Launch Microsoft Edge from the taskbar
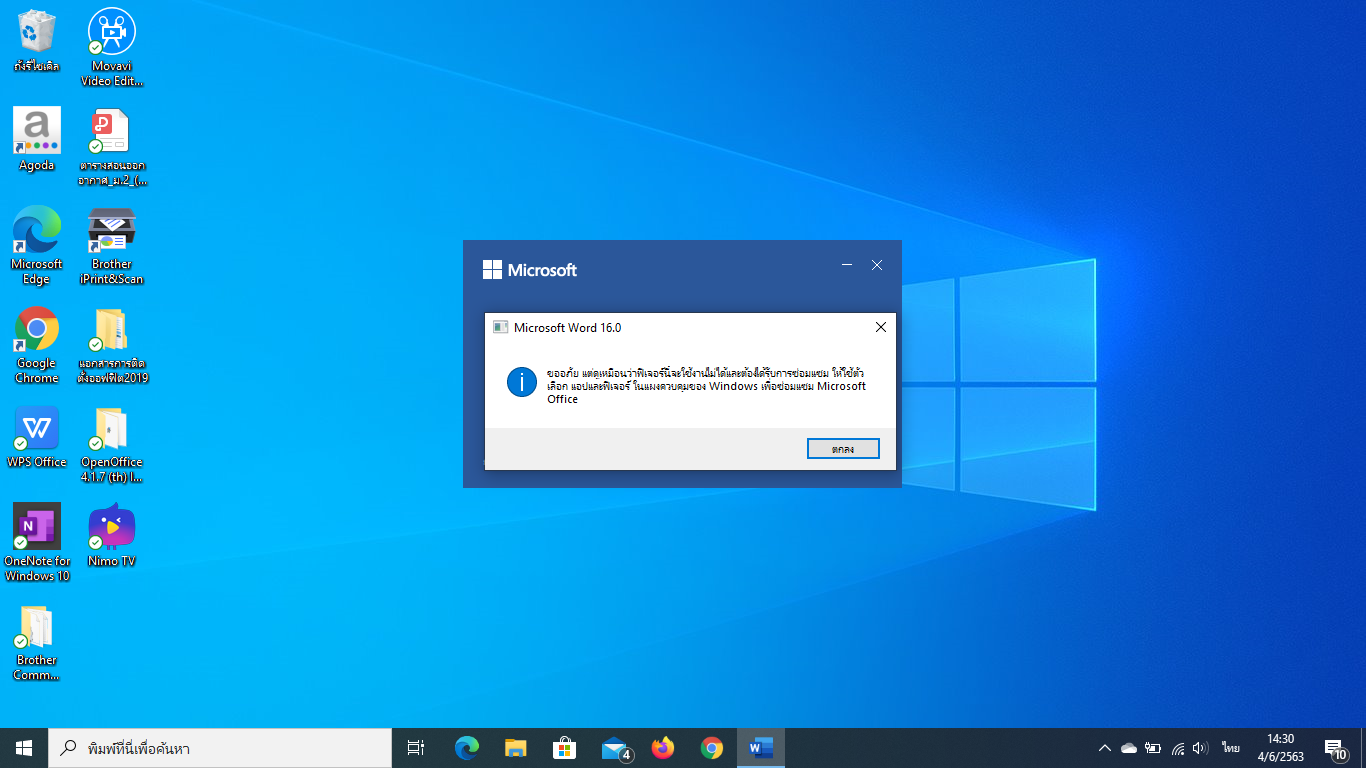The image size is (1366, 768). pos(466,748)
